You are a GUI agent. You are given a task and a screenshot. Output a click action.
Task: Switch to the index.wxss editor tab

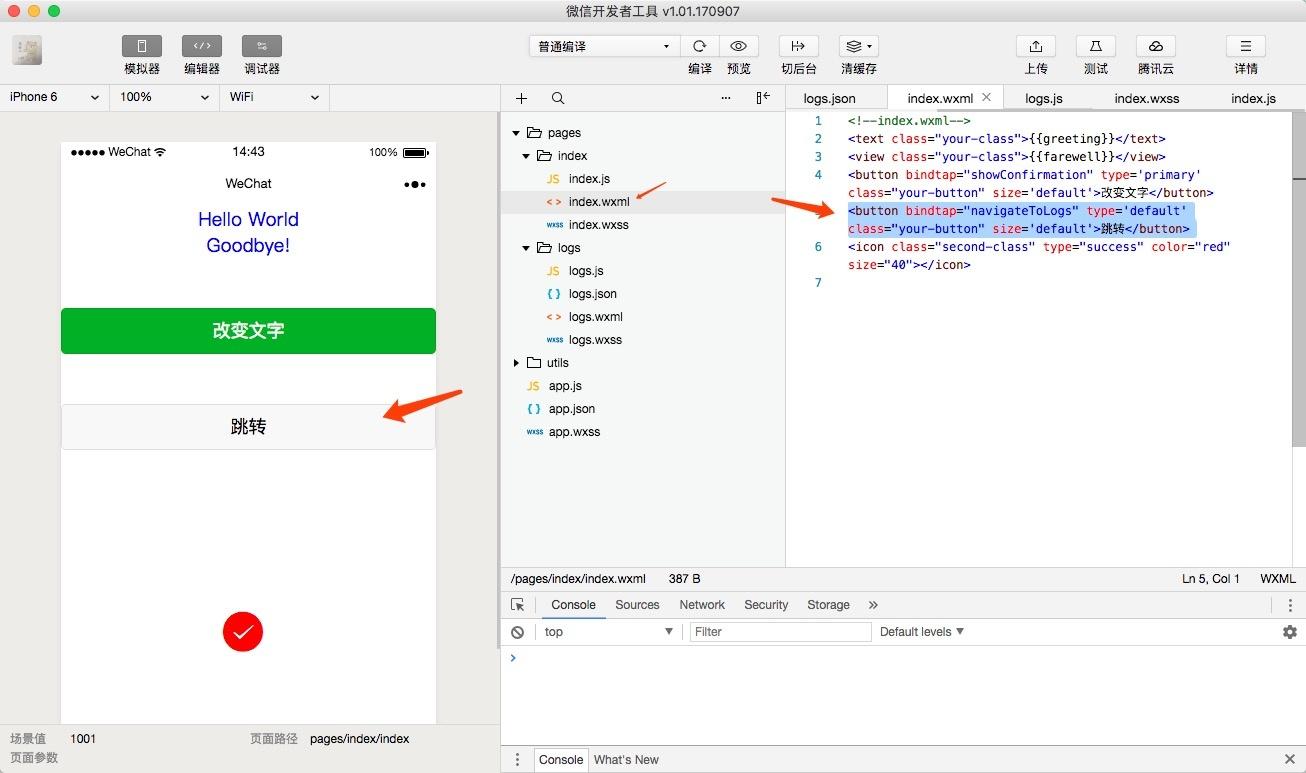1147,98
